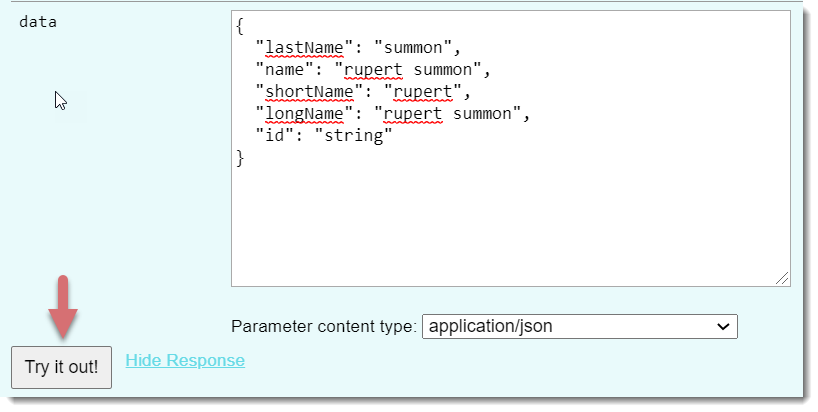
Task: Click the textarea resize handle in corner
Action: (x=782, y=279)
